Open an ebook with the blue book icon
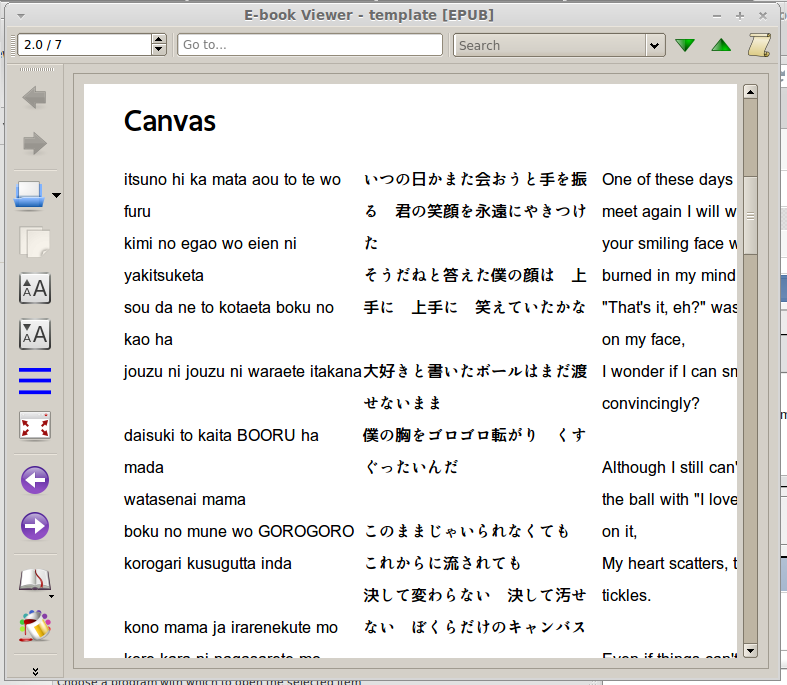 [30, 195]
